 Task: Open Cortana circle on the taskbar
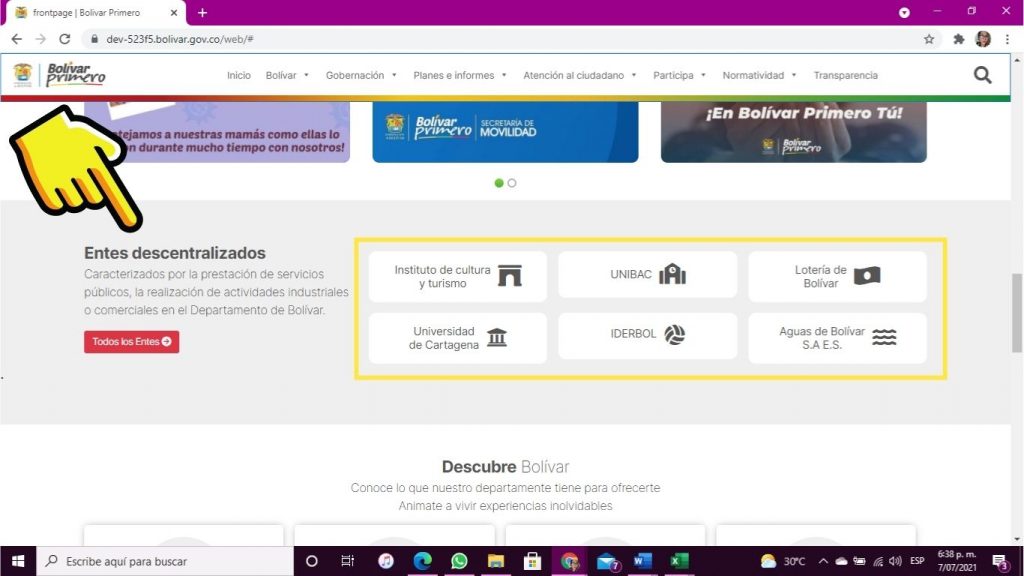312,561
